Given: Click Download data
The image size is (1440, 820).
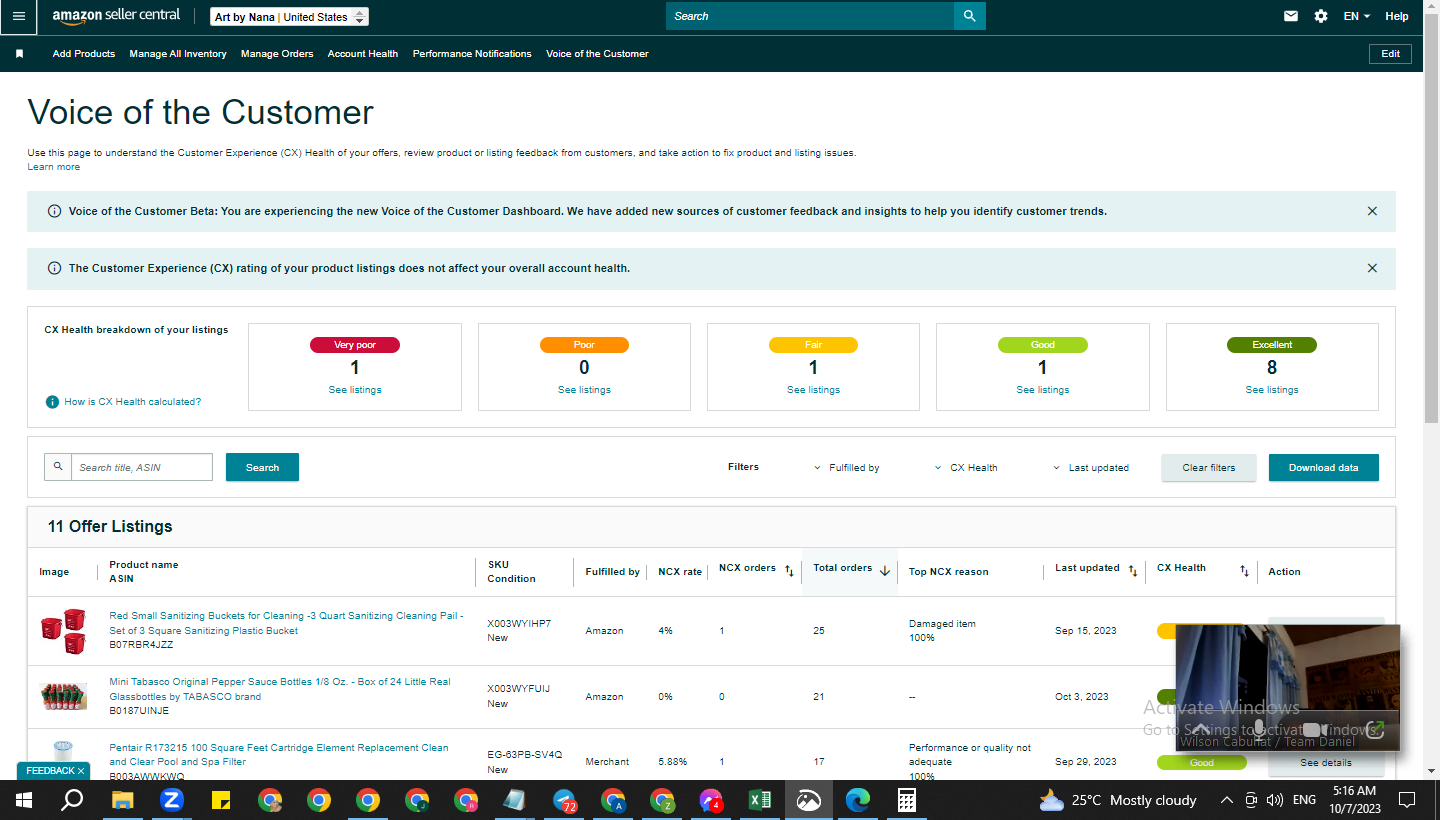Looking at the screenshot, I should click(1323, 467).
